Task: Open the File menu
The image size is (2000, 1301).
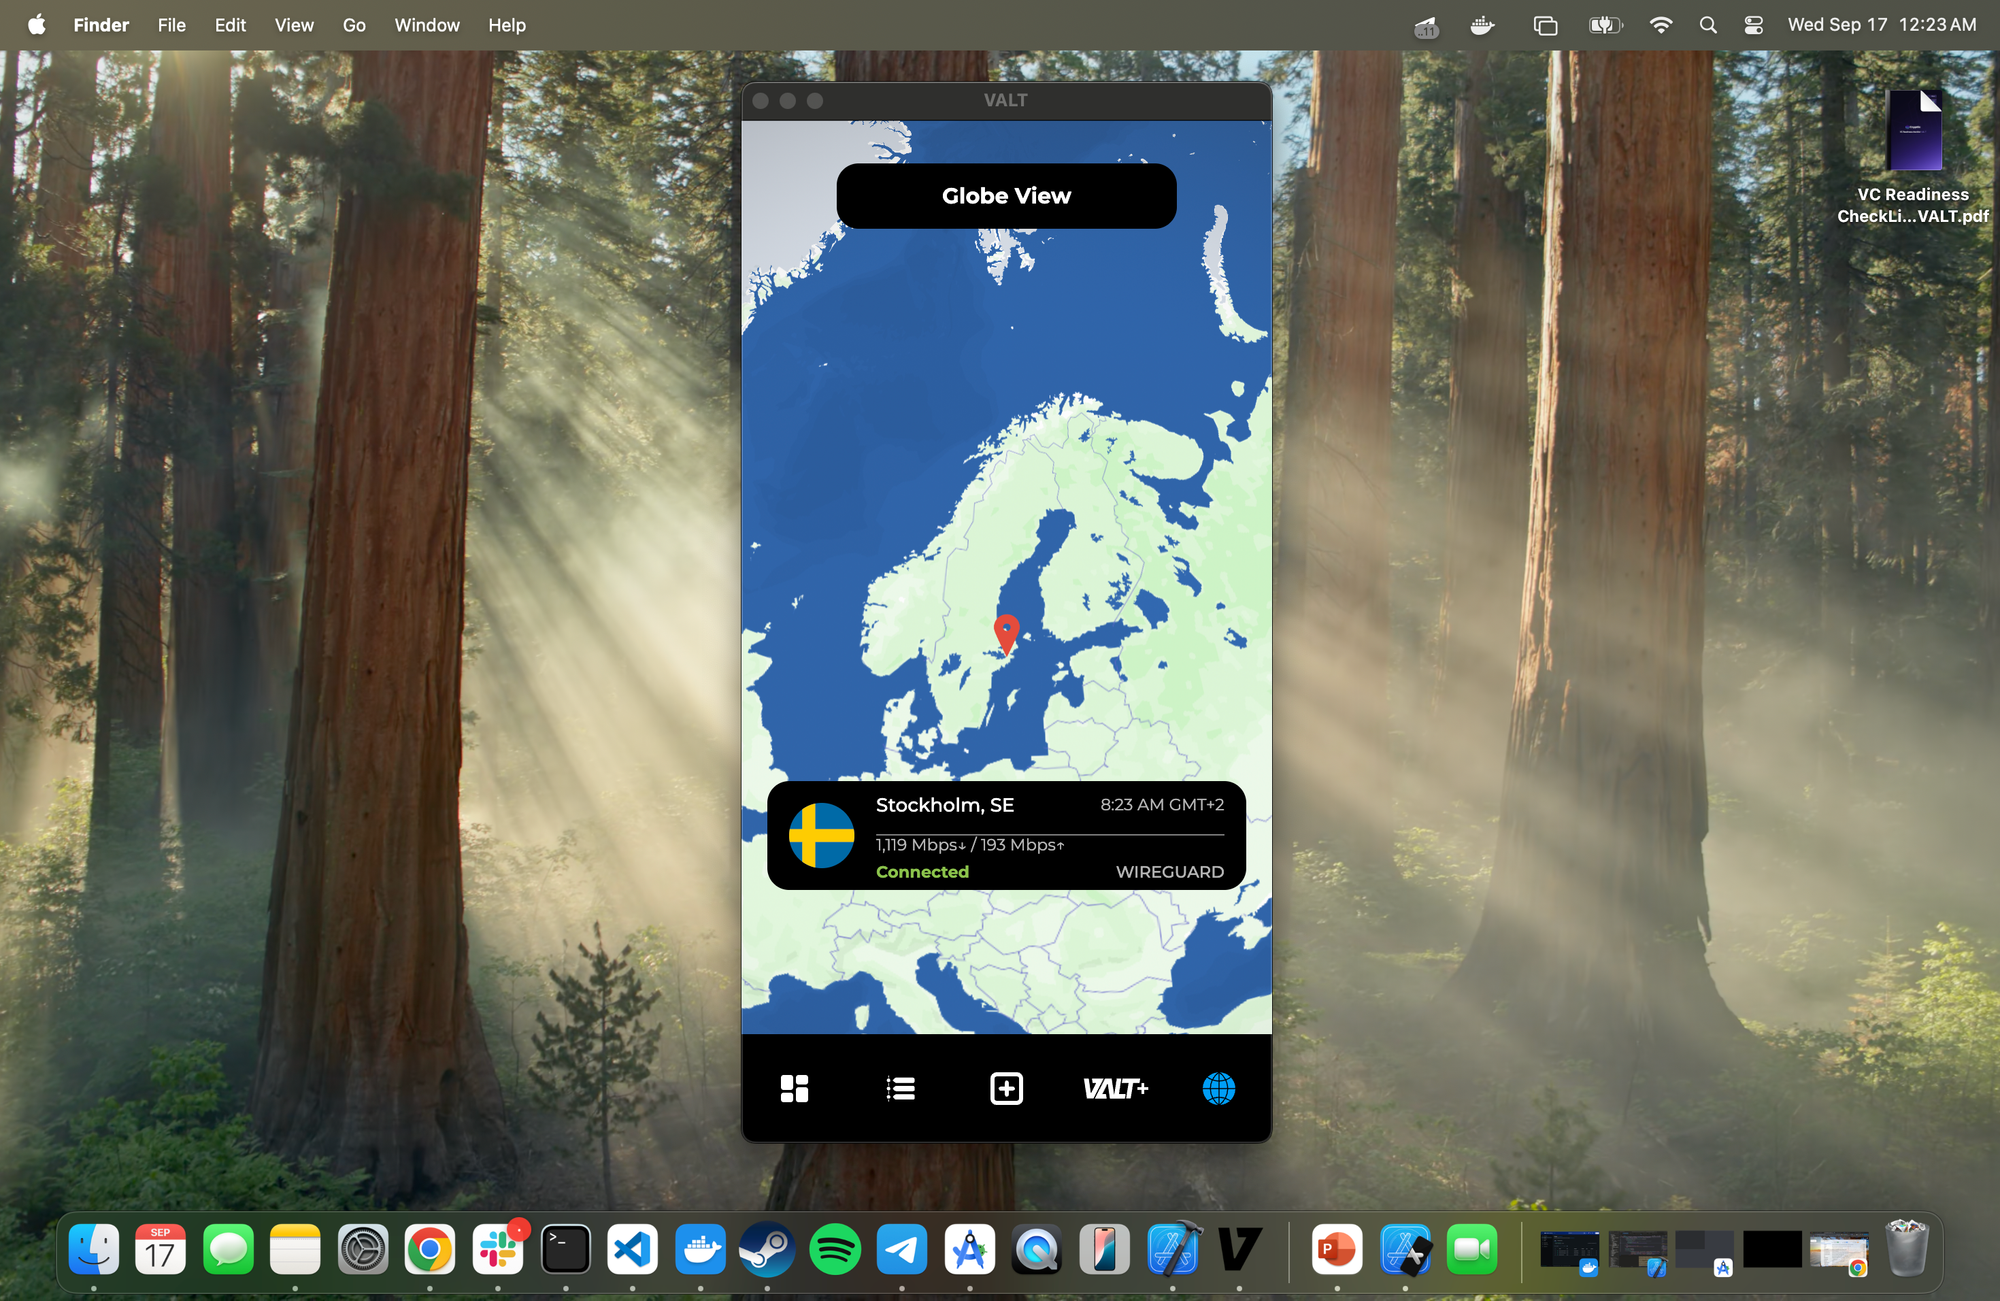Action: (x=172, y=25)
